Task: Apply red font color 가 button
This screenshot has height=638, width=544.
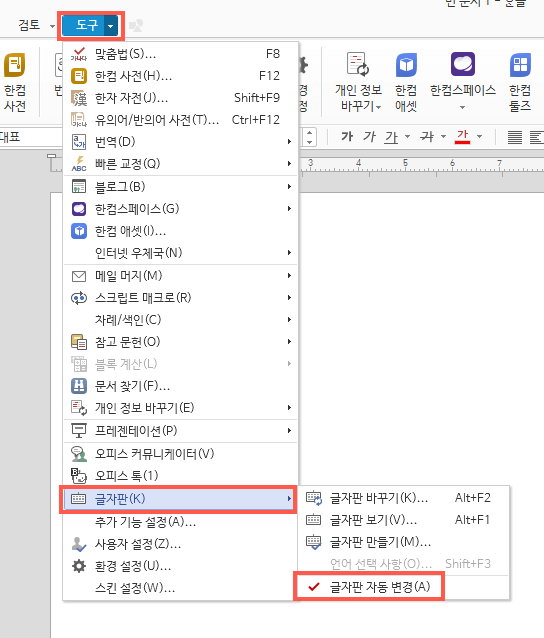Action: (463, 136)
